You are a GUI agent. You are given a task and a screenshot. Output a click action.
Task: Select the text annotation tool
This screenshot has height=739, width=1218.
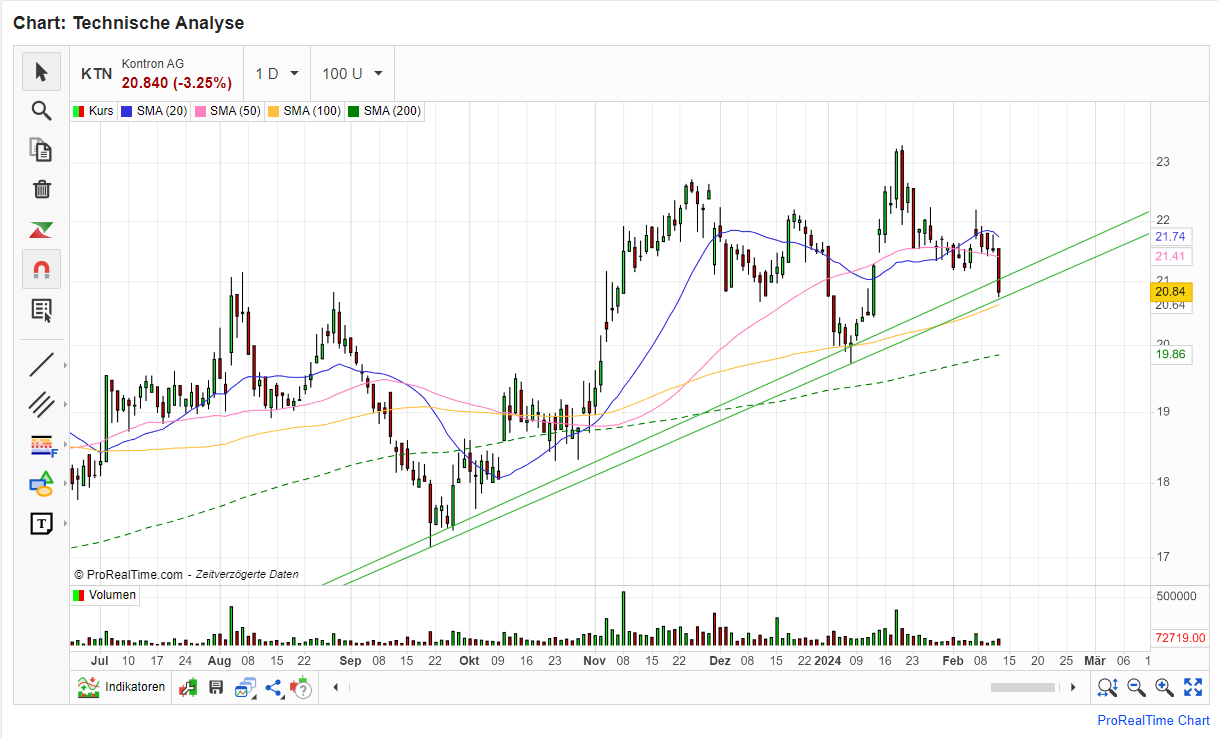(x=41, y=523)
